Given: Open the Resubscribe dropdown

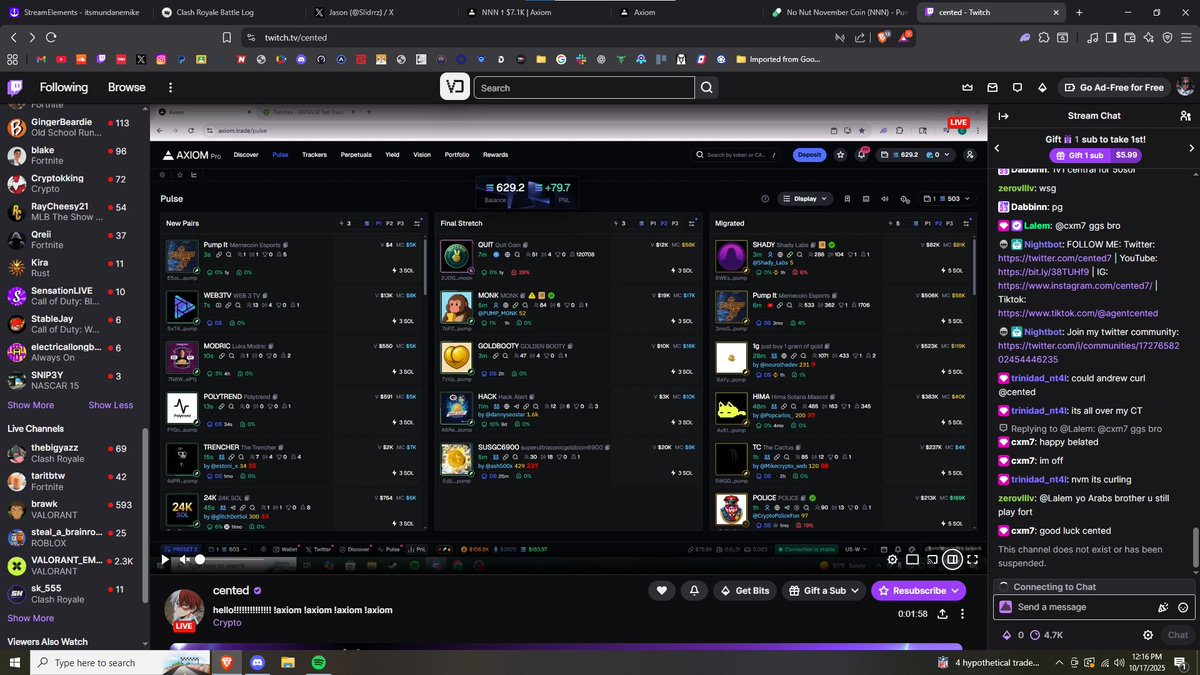Looking at the screenshot, I should click(918, 591).
